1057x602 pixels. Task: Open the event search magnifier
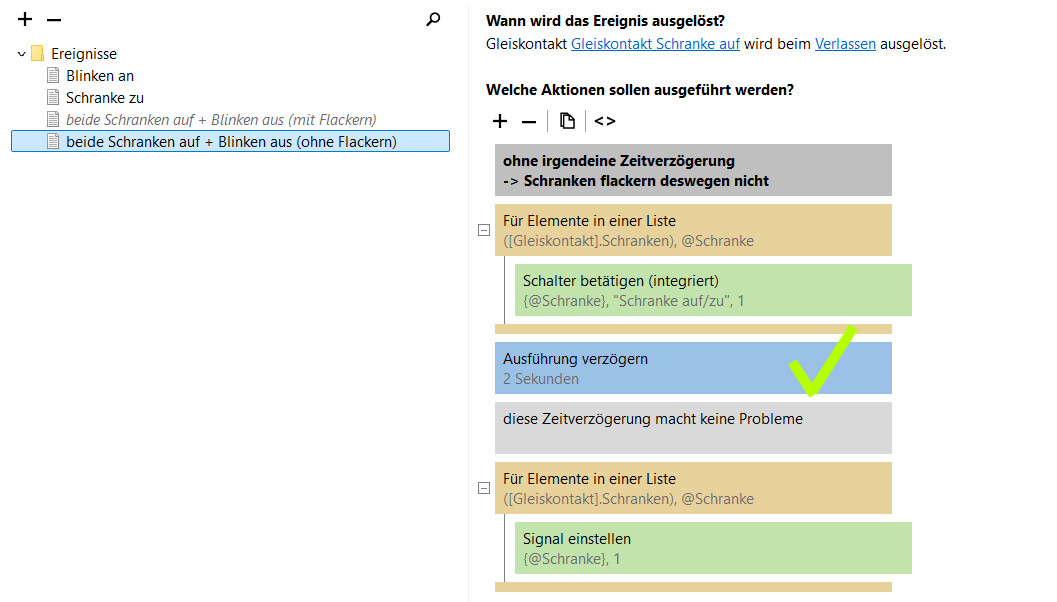point(433,19)
